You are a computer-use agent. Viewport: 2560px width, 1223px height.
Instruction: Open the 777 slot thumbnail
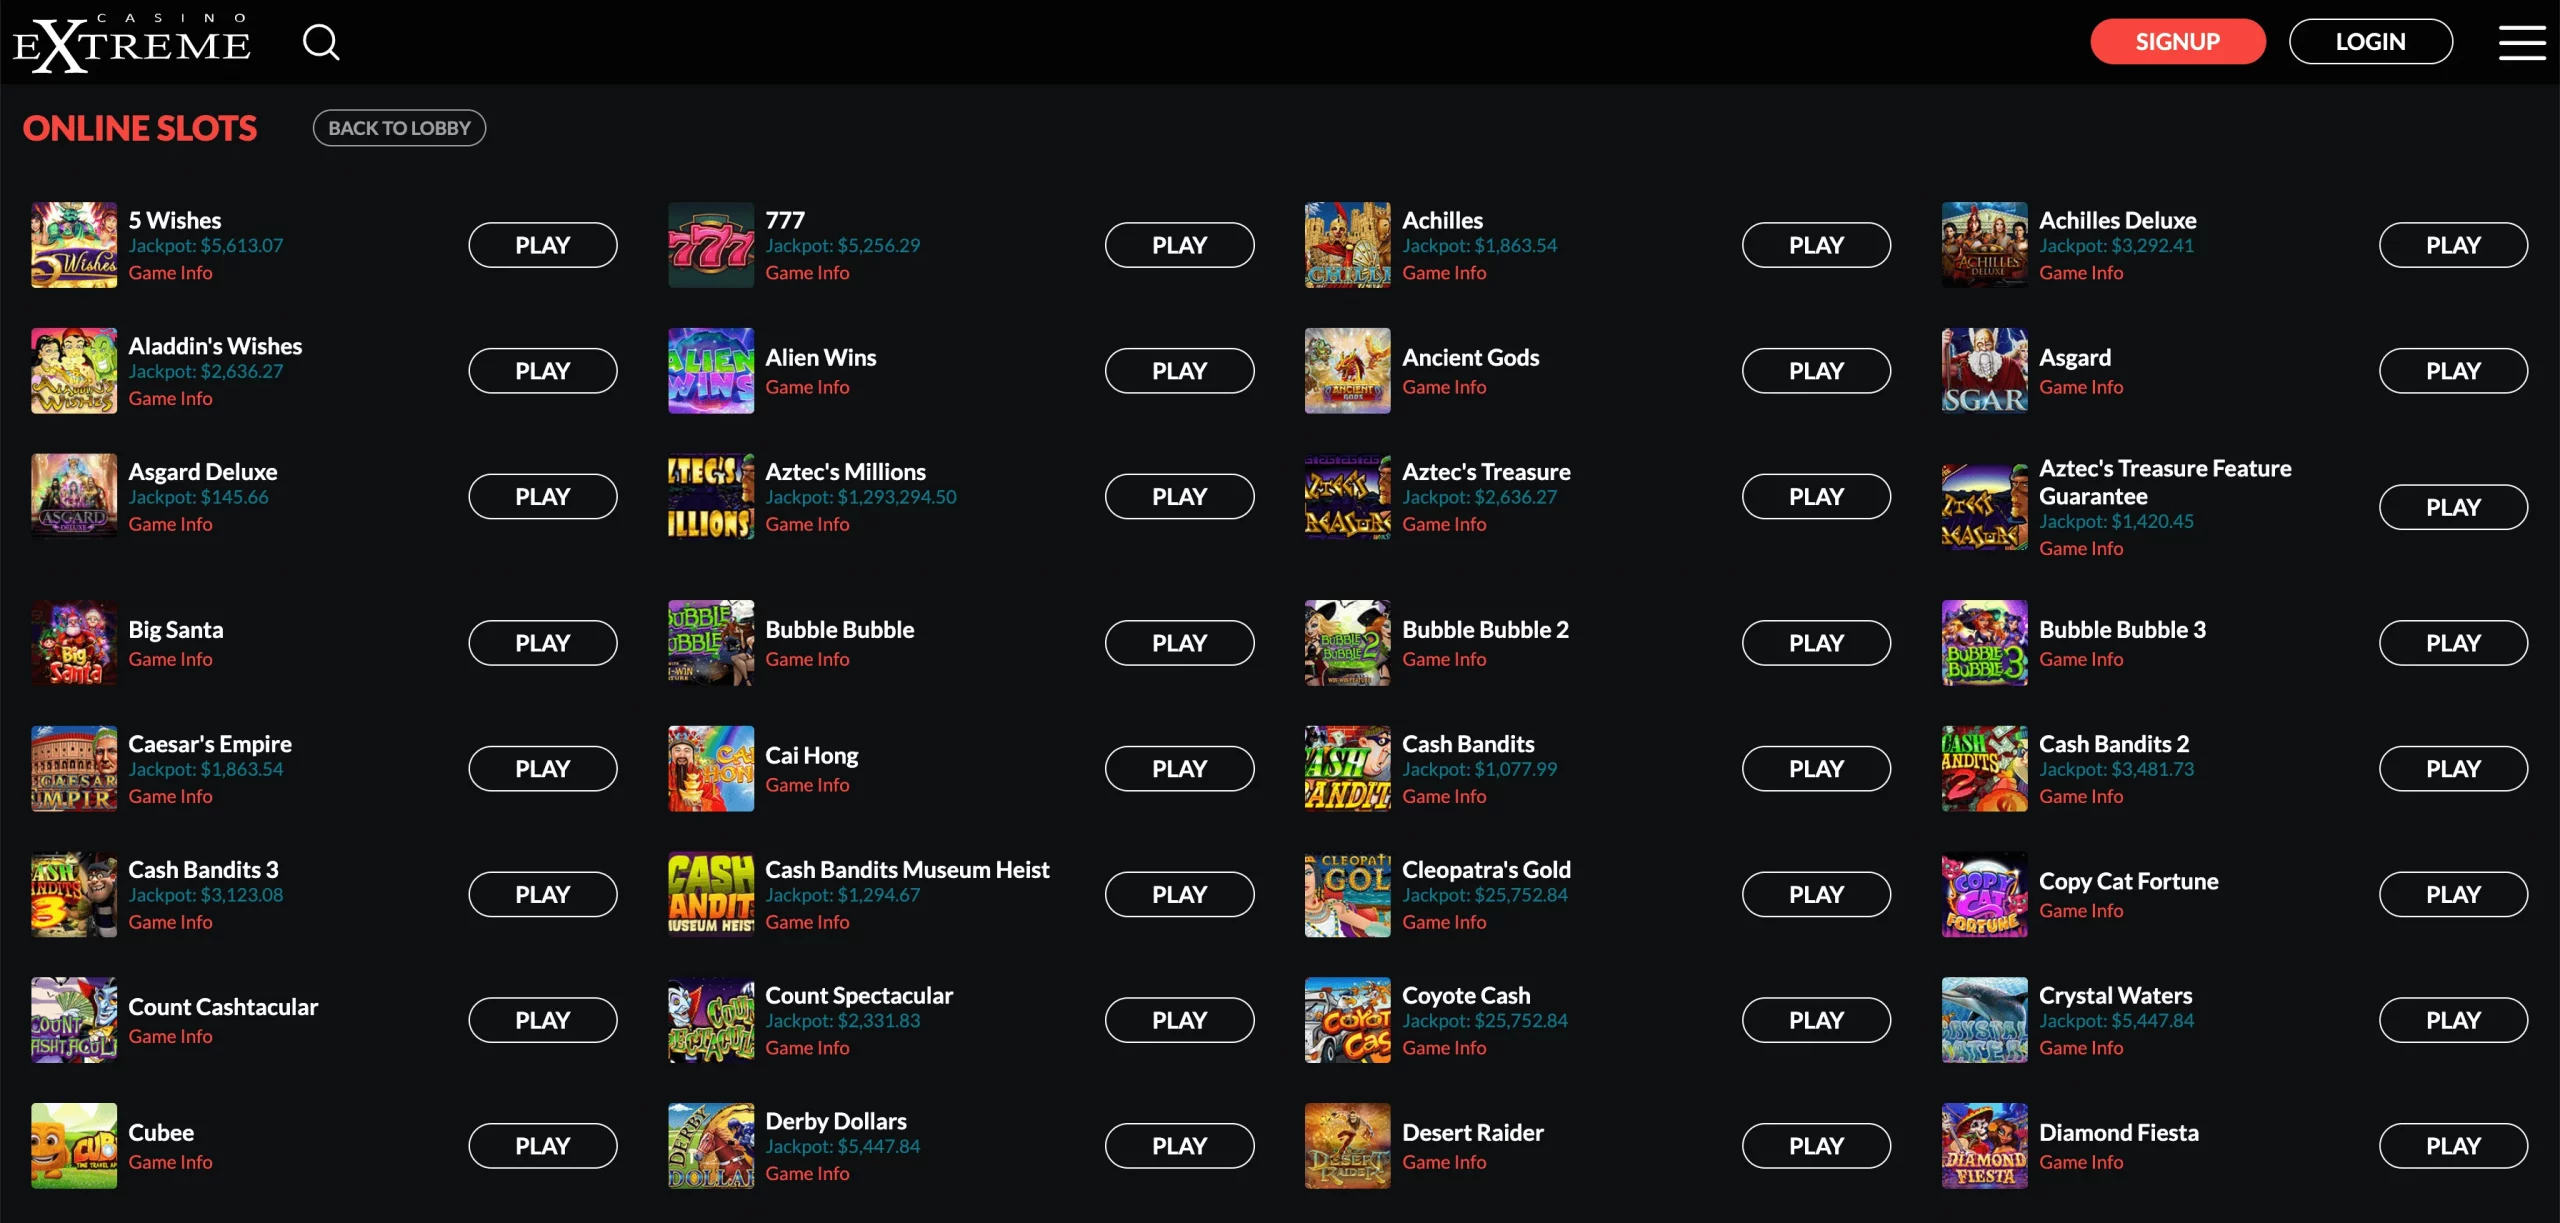(x=711, y=245)
